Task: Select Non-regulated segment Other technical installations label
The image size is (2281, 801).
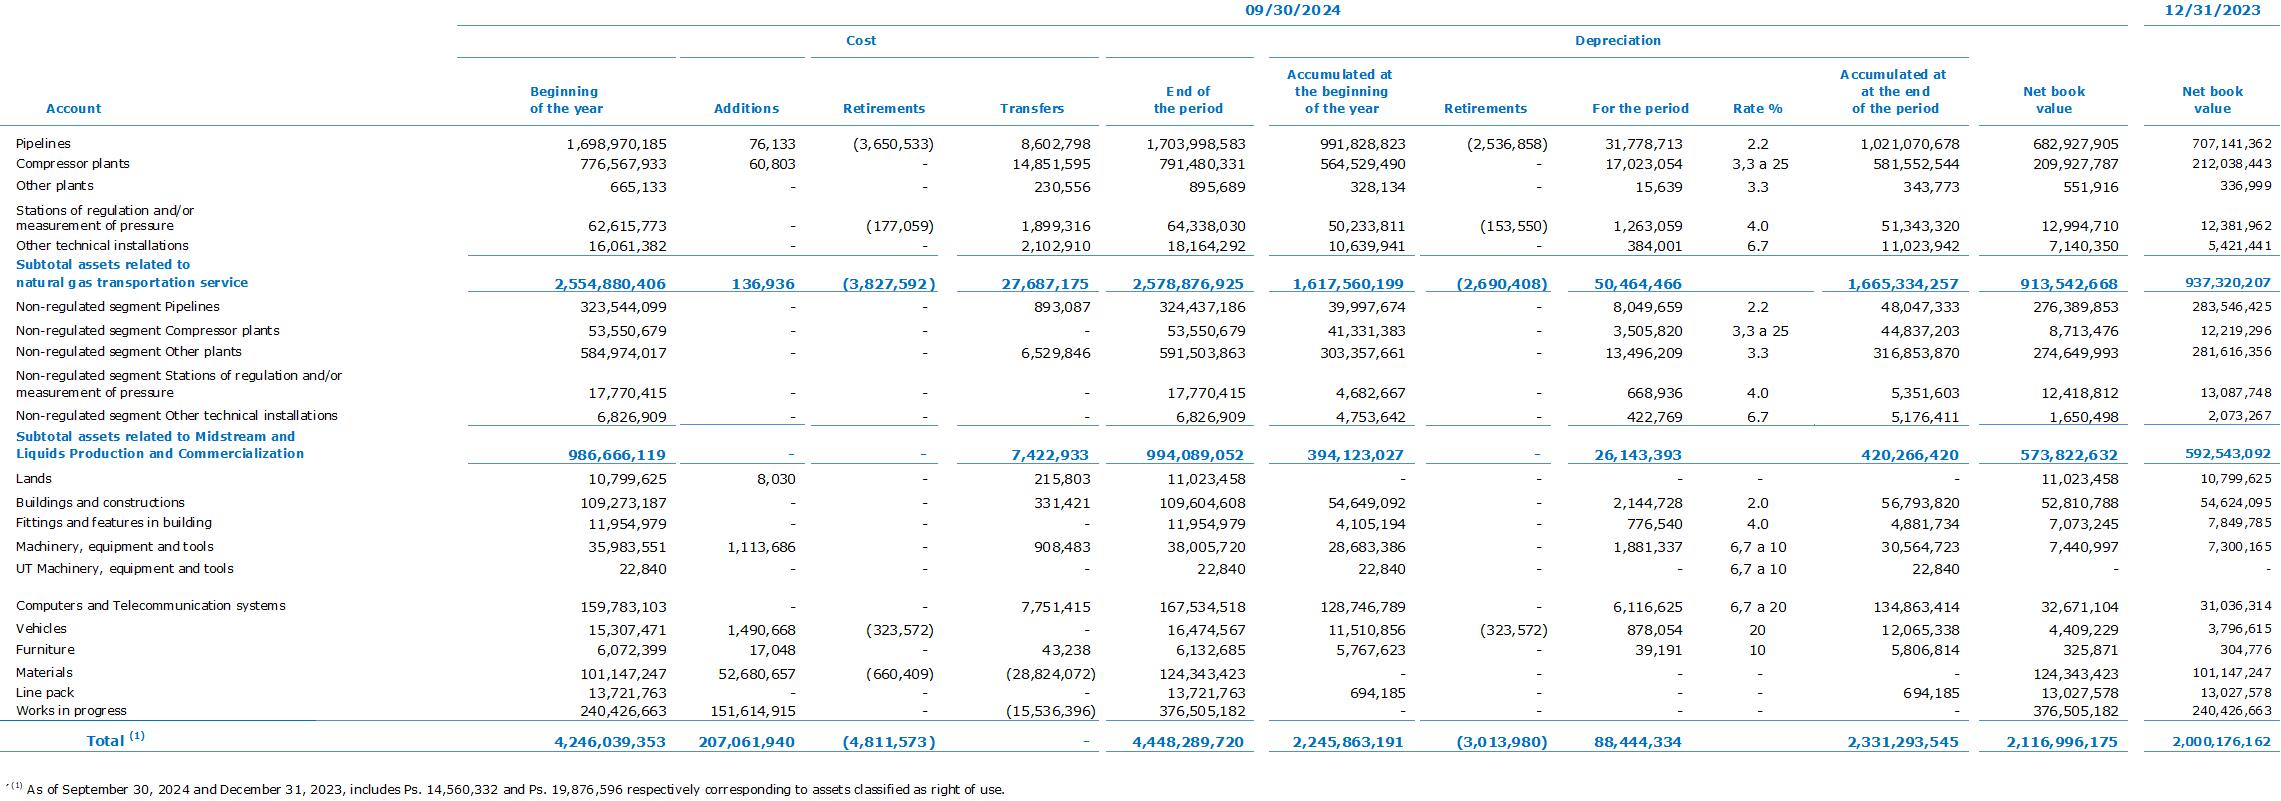Action: (x=177, y=416)
